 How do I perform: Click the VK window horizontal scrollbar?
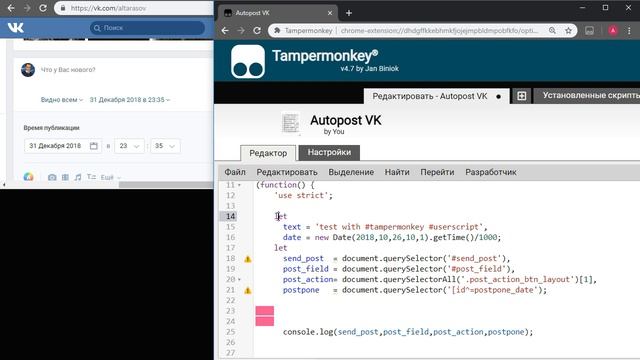pos(165,184)
